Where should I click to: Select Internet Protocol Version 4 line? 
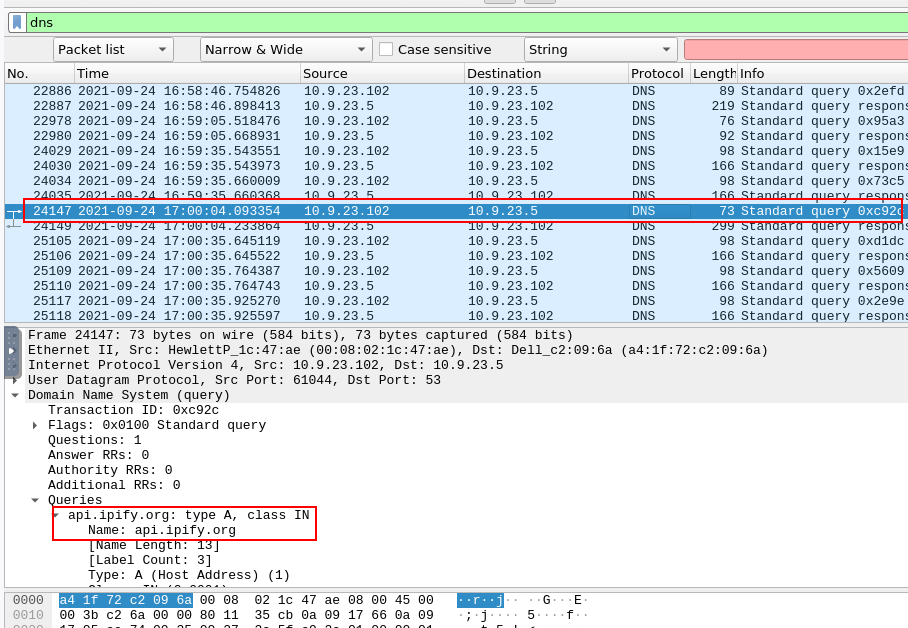(265, 366)
